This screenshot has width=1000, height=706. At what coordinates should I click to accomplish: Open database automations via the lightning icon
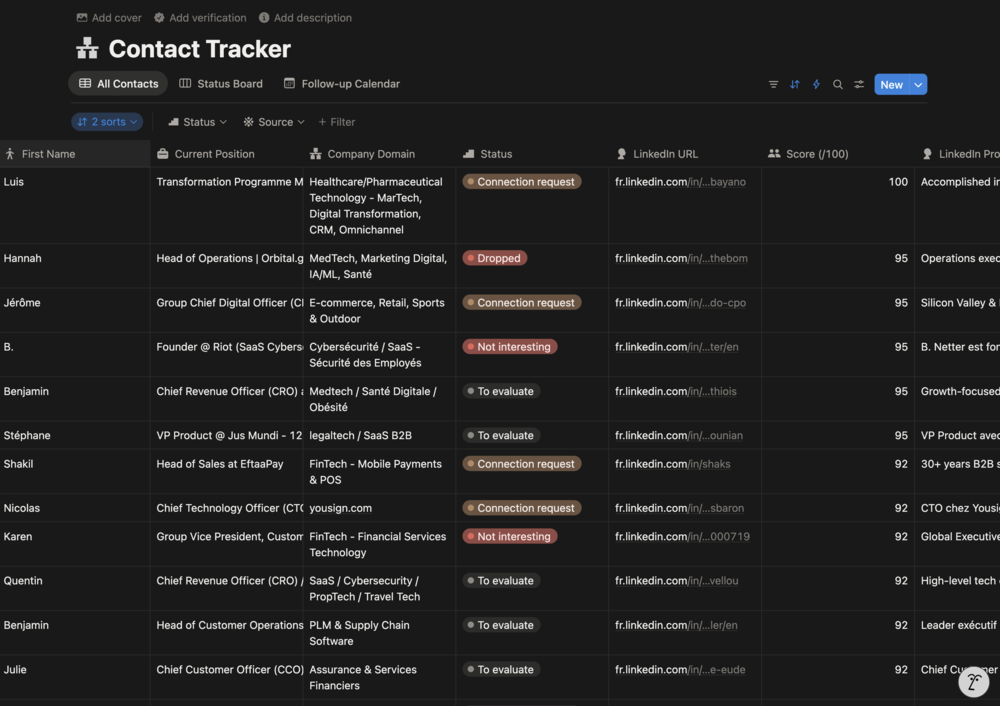tap(816, 84)
